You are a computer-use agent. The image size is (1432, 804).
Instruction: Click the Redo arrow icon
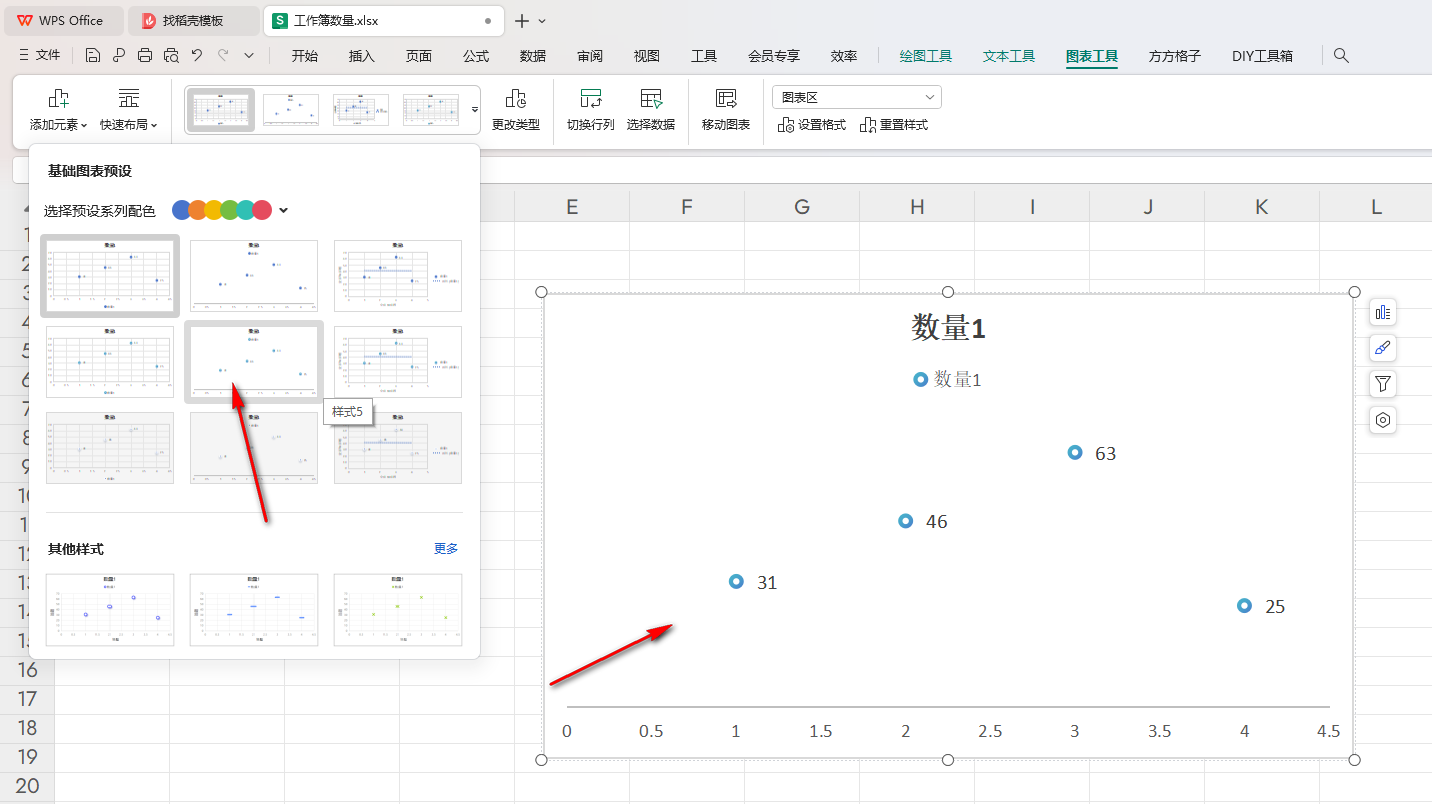click(x=223, y=56)
